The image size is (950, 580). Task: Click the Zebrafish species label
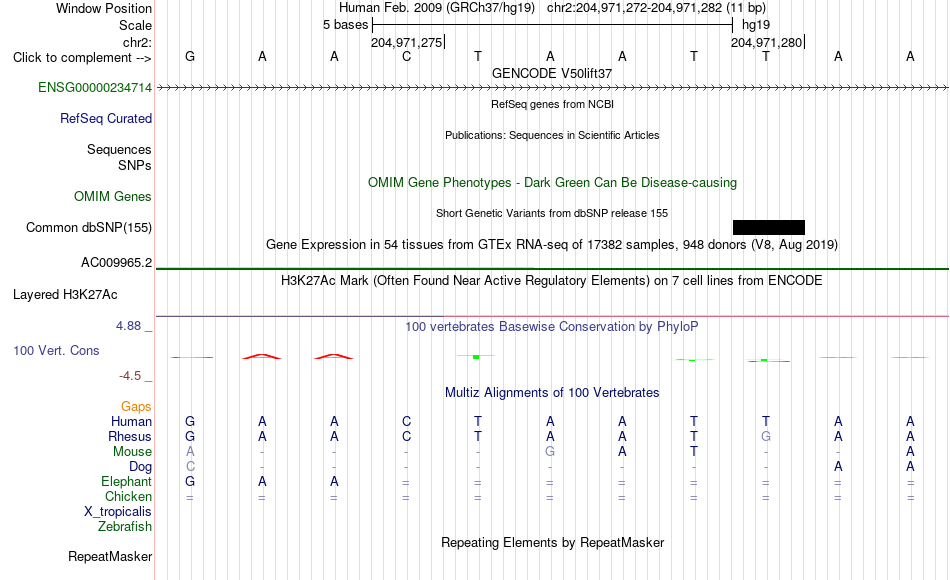coord(125,526)
